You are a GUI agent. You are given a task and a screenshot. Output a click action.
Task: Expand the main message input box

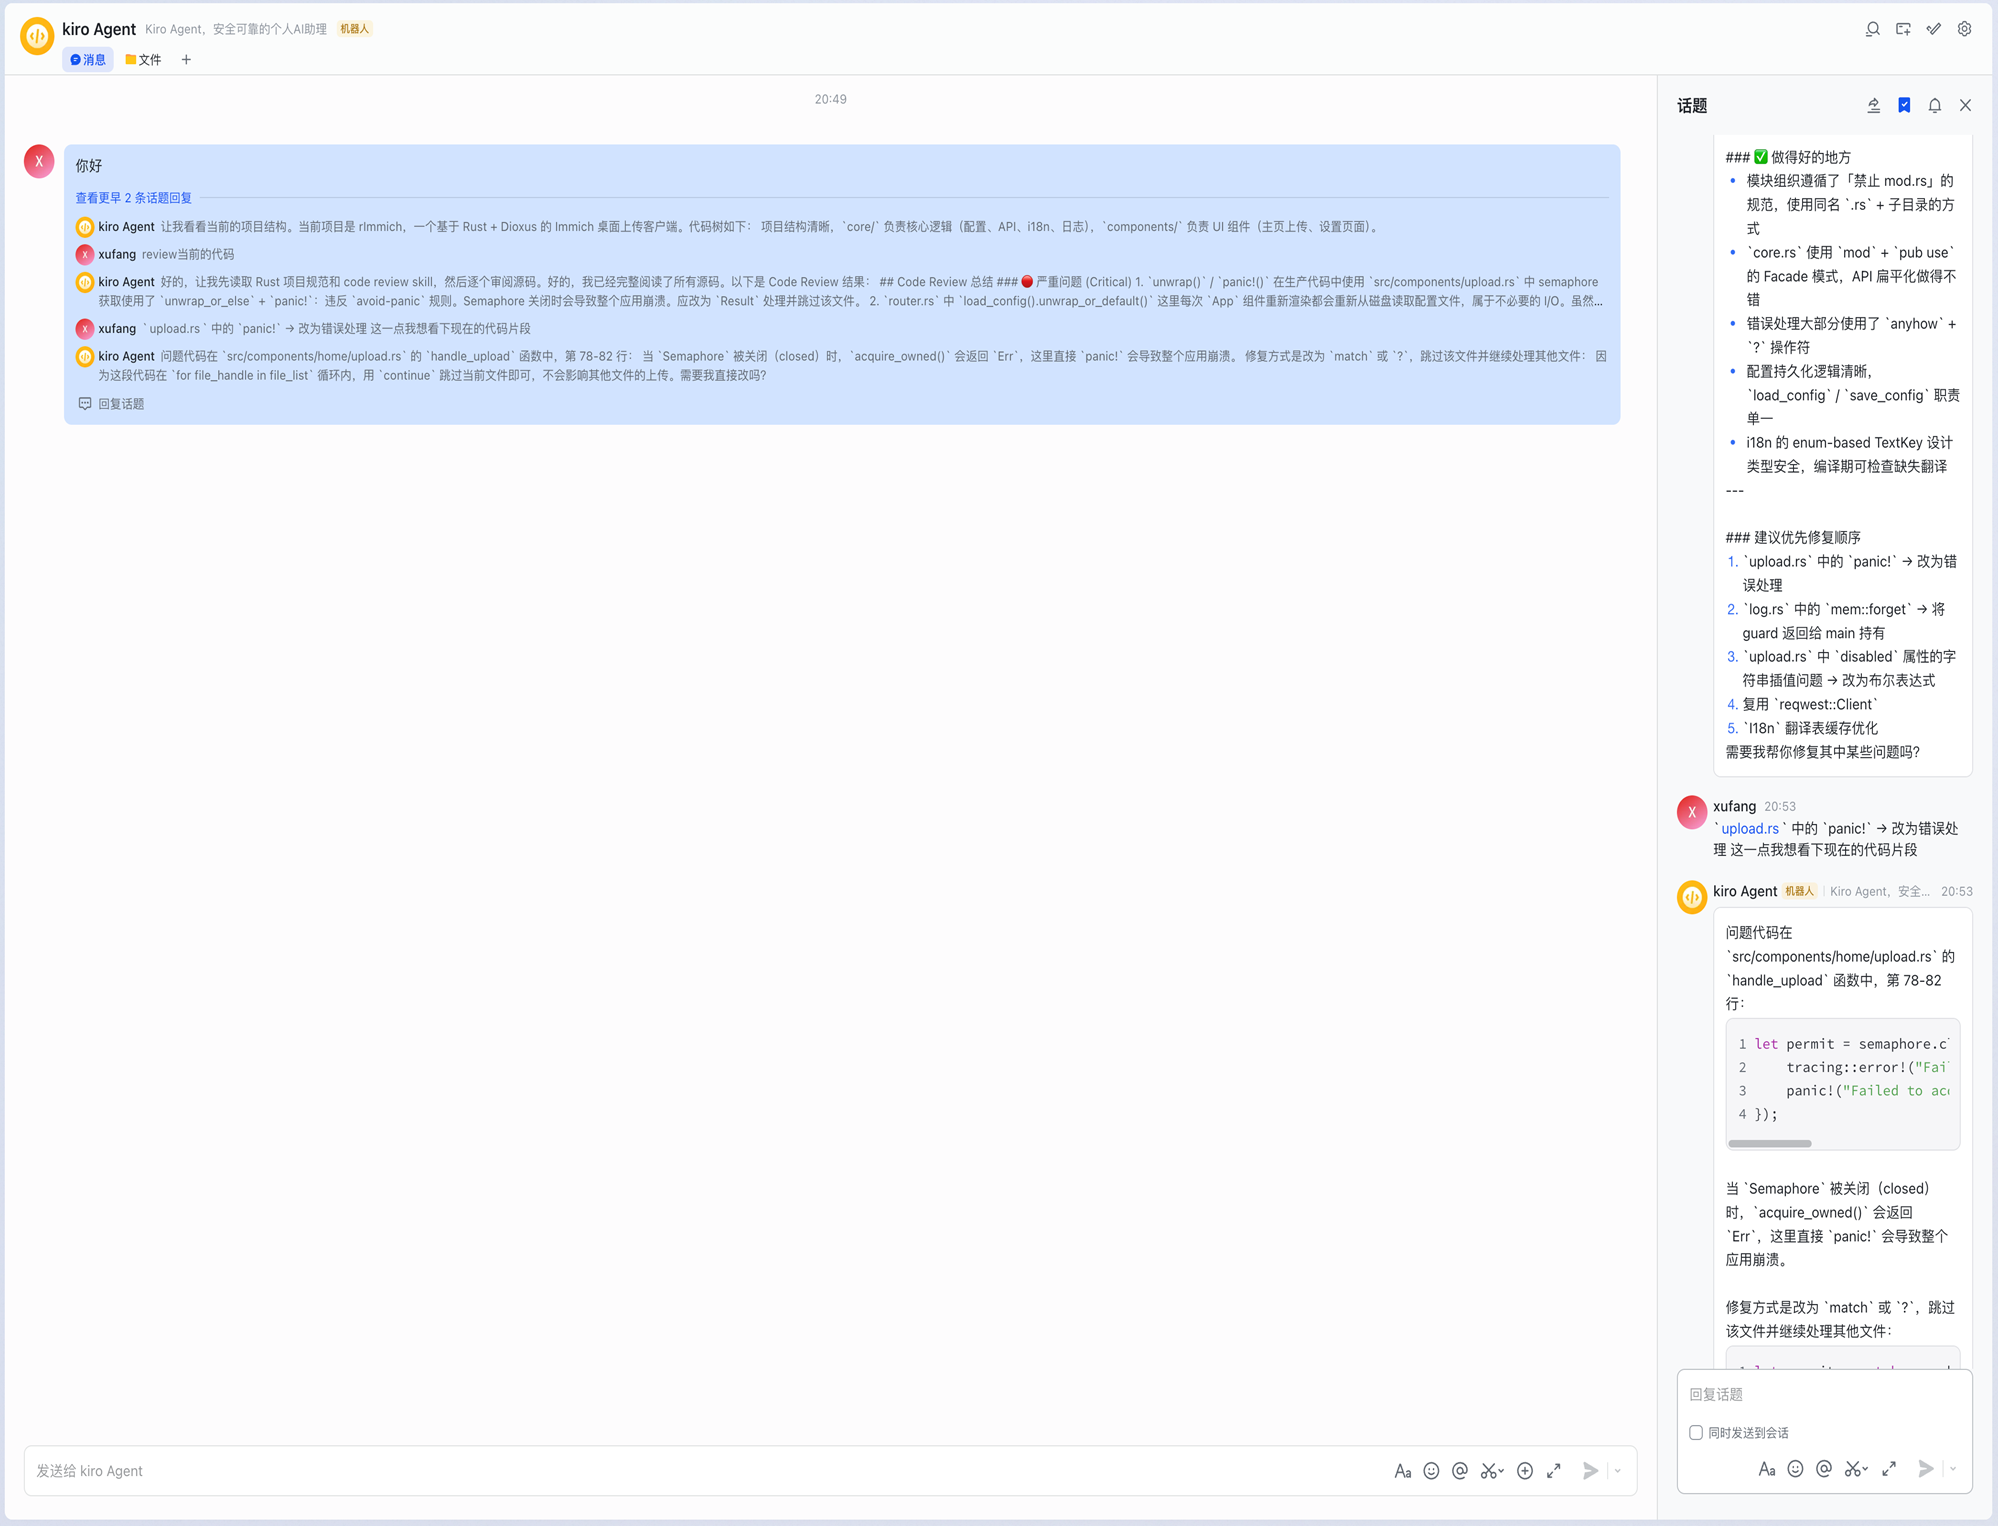pos(1554,1470)
